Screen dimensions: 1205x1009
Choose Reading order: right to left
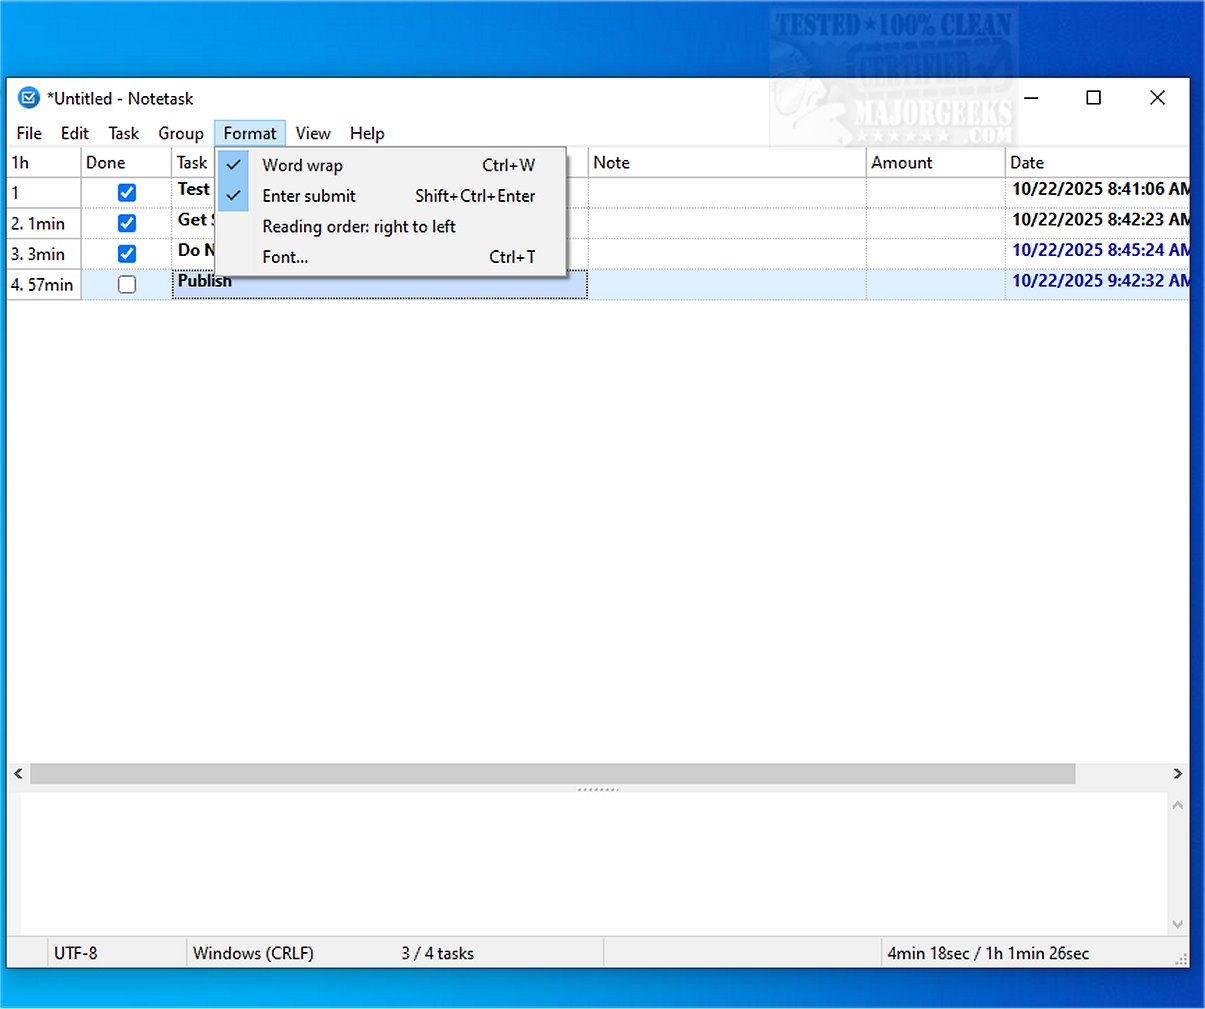[391, 226]
